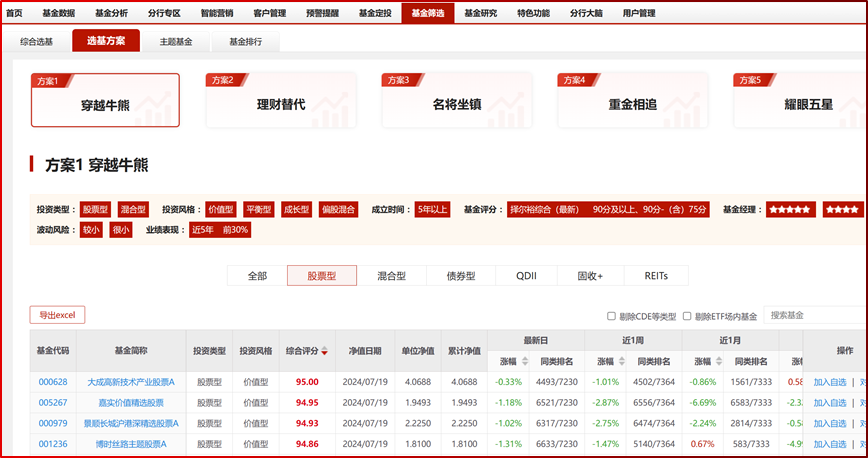Click 加入自选 for fund 000979

[x=830, y=423]
